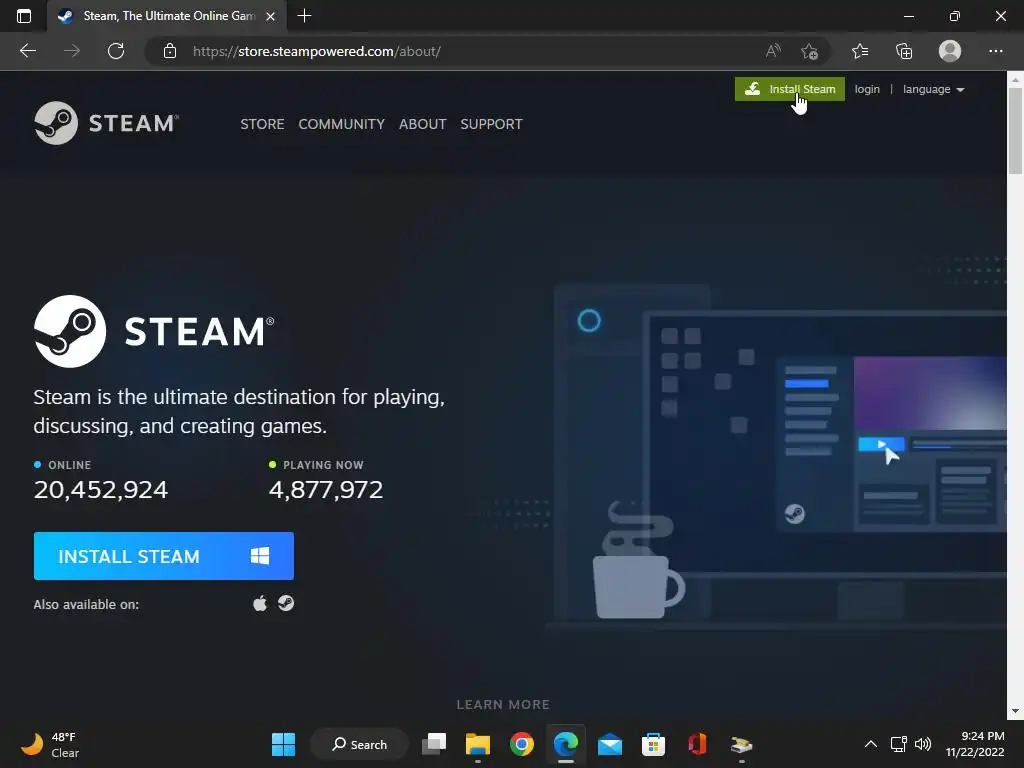Open Microsoft Store from taskbar
The height and width of the screenshot is (768, 1024).
click(x=653, y=744)
